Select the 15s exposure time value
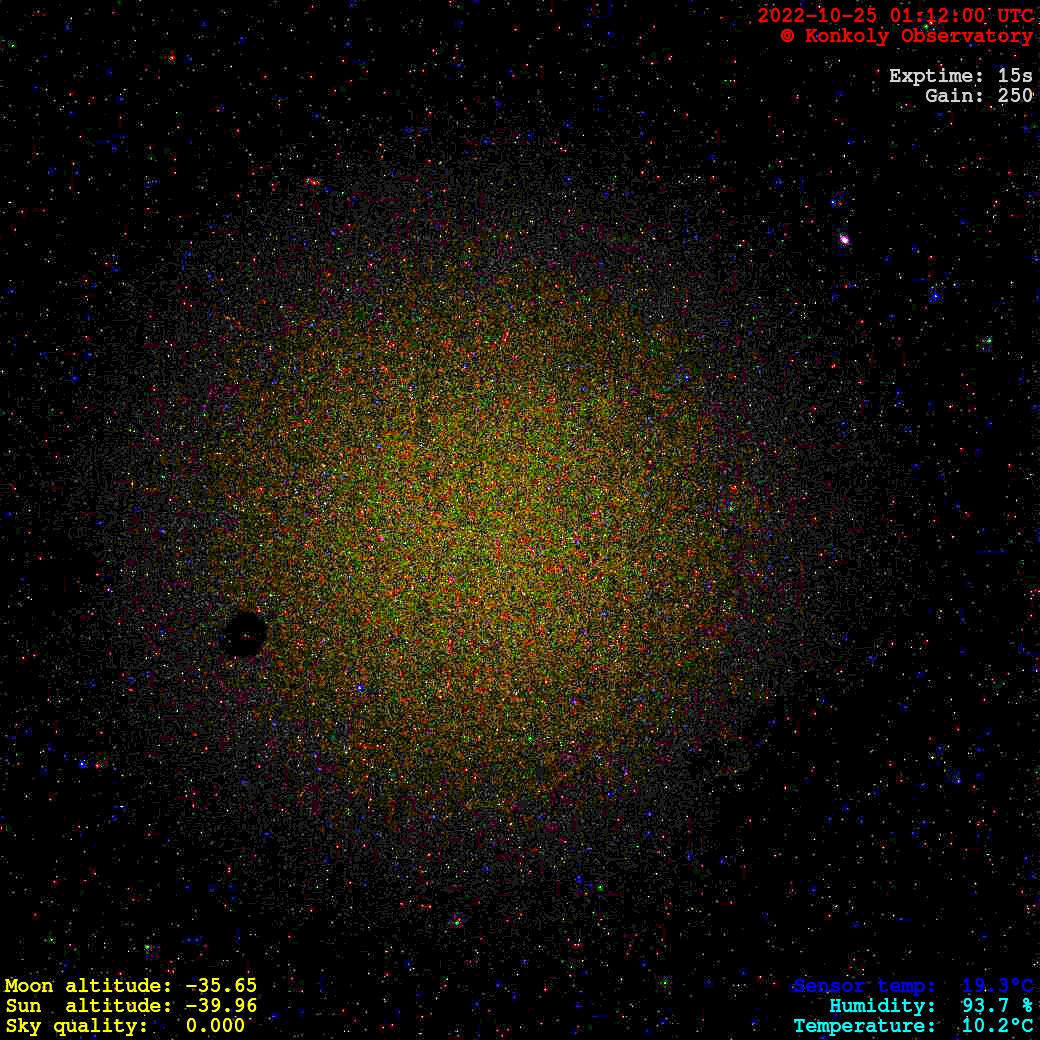 (x=1015, y=76)
